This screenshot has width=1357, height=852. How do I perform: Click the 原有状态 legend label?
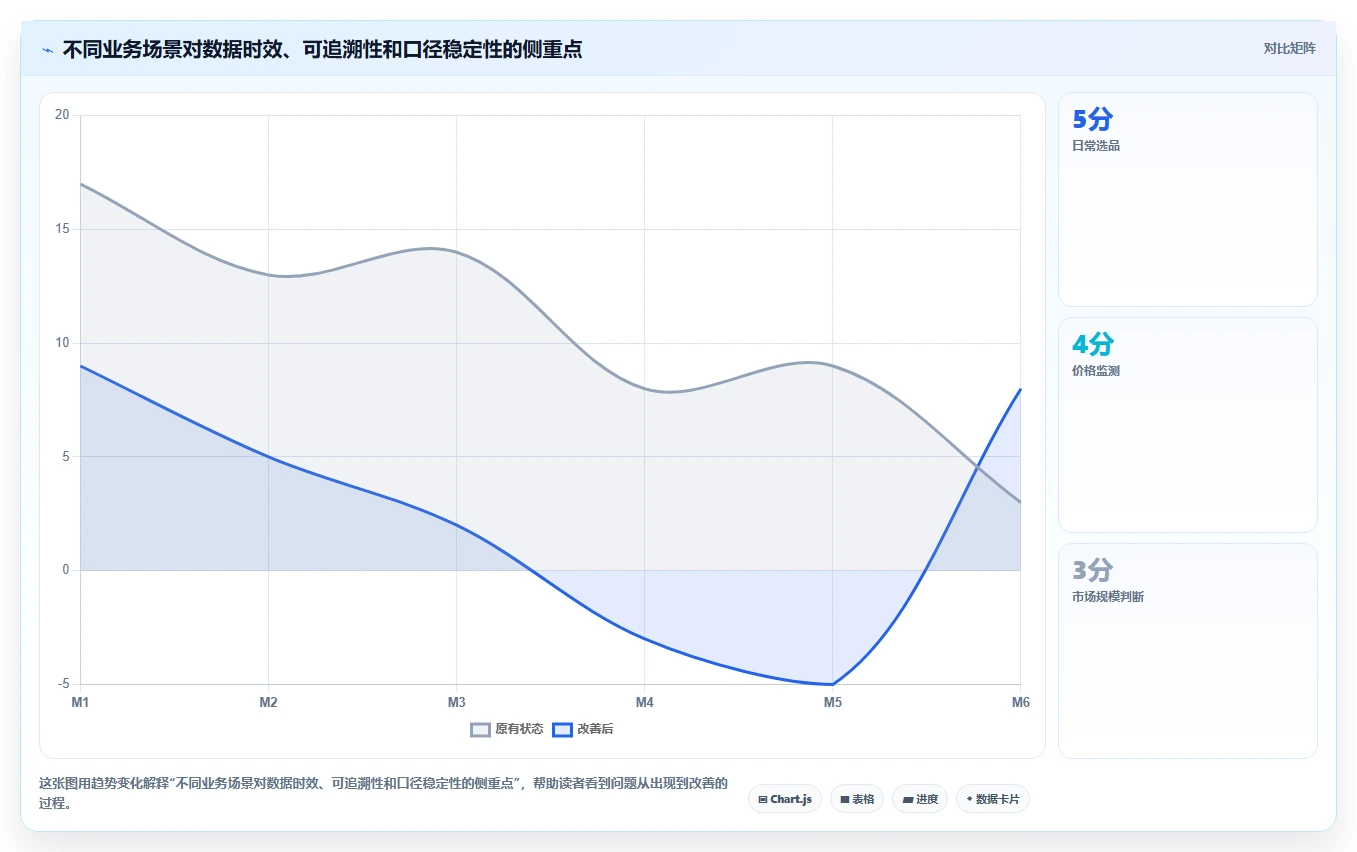(519, 729)
